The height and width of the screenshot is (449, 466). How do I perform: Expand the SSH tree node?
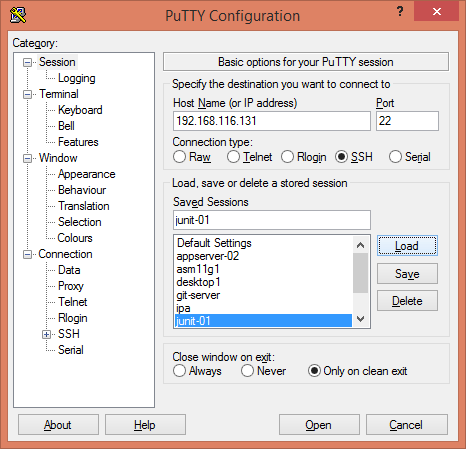tap(47, 334)
